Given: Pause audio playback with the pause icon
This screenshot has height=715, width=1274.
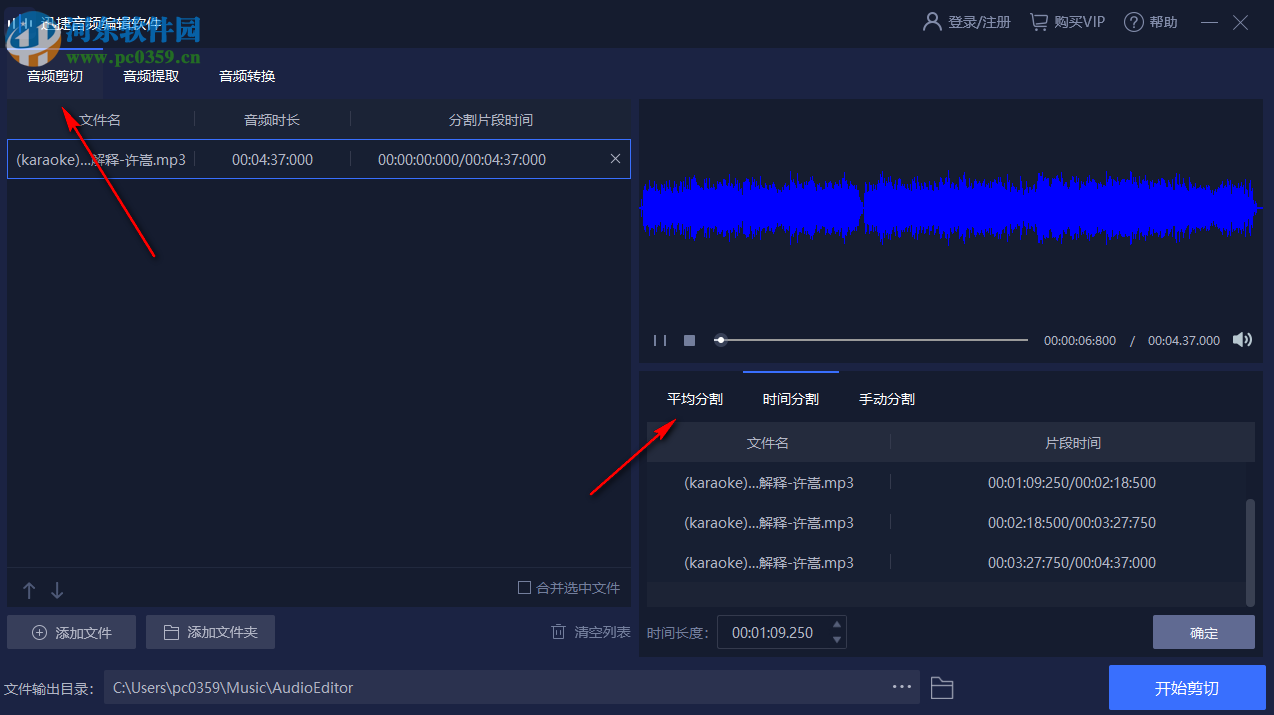Looking at the screenshot, I should 660,341.
